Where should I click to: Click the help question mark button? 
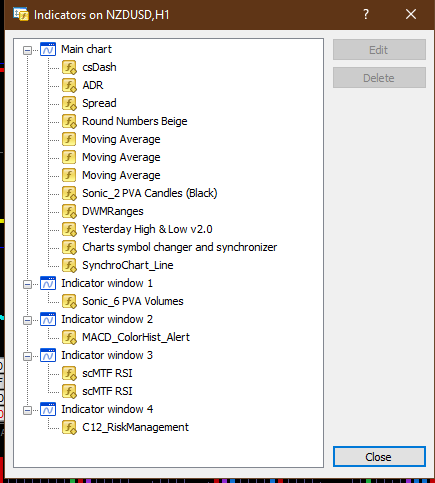(366, 14)
